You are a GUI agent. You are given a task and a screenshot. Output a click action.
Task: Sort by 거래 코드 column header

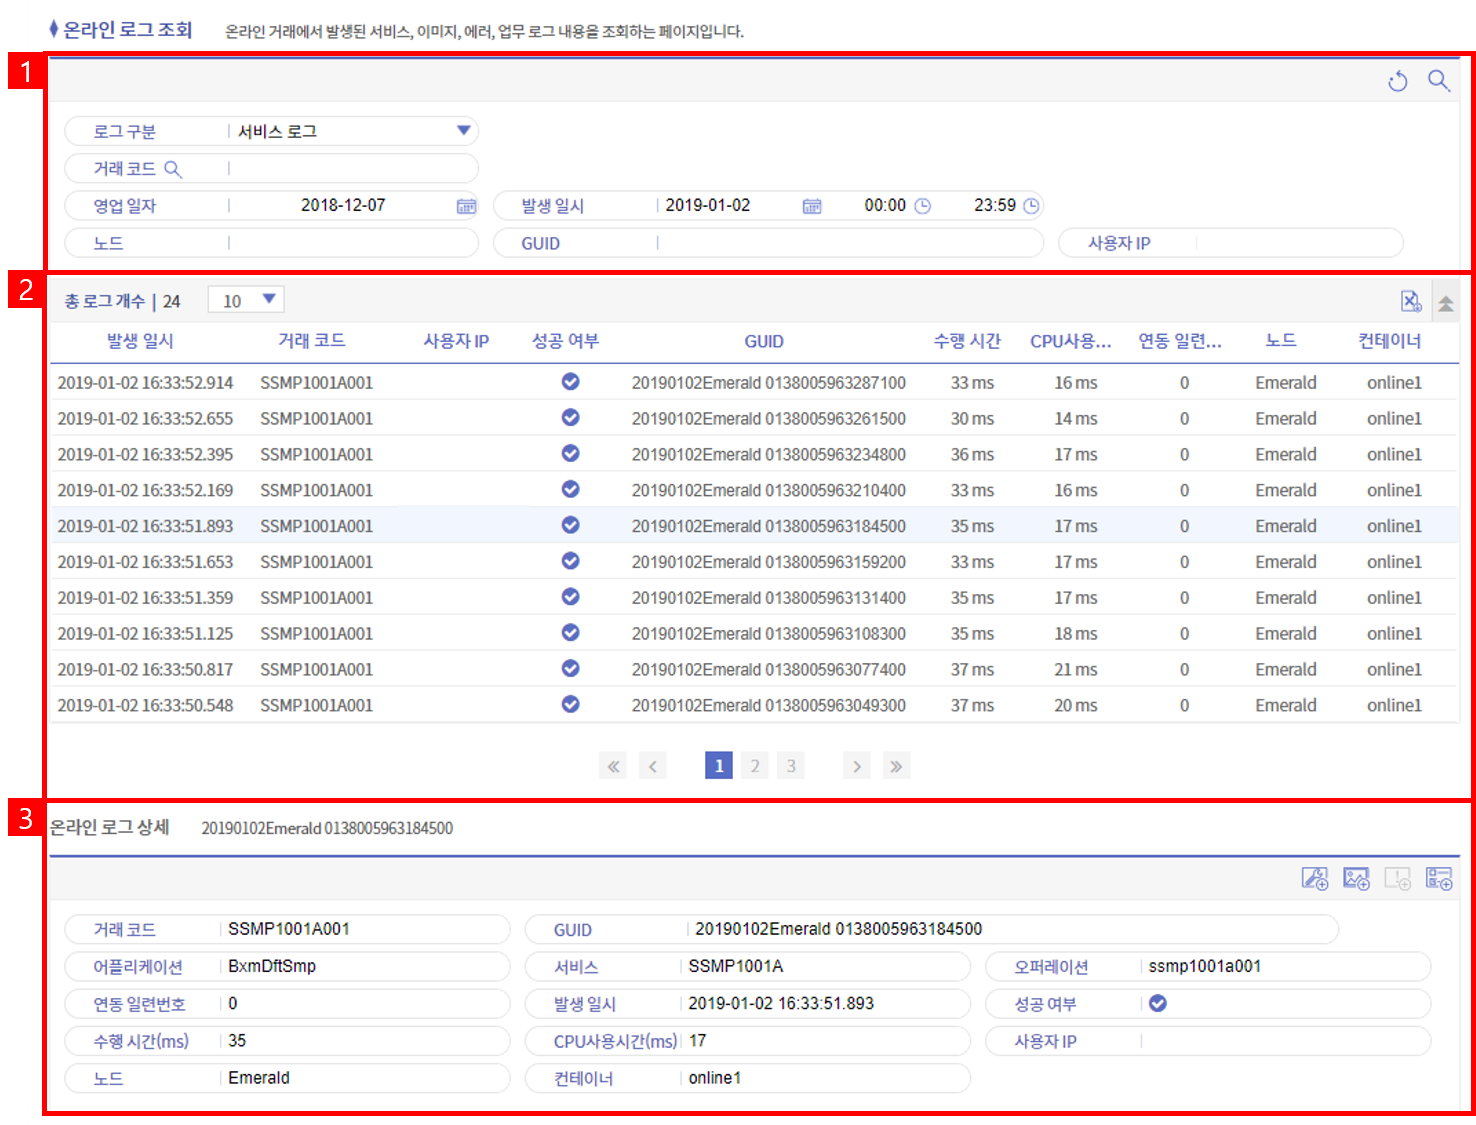click(312, 341)
